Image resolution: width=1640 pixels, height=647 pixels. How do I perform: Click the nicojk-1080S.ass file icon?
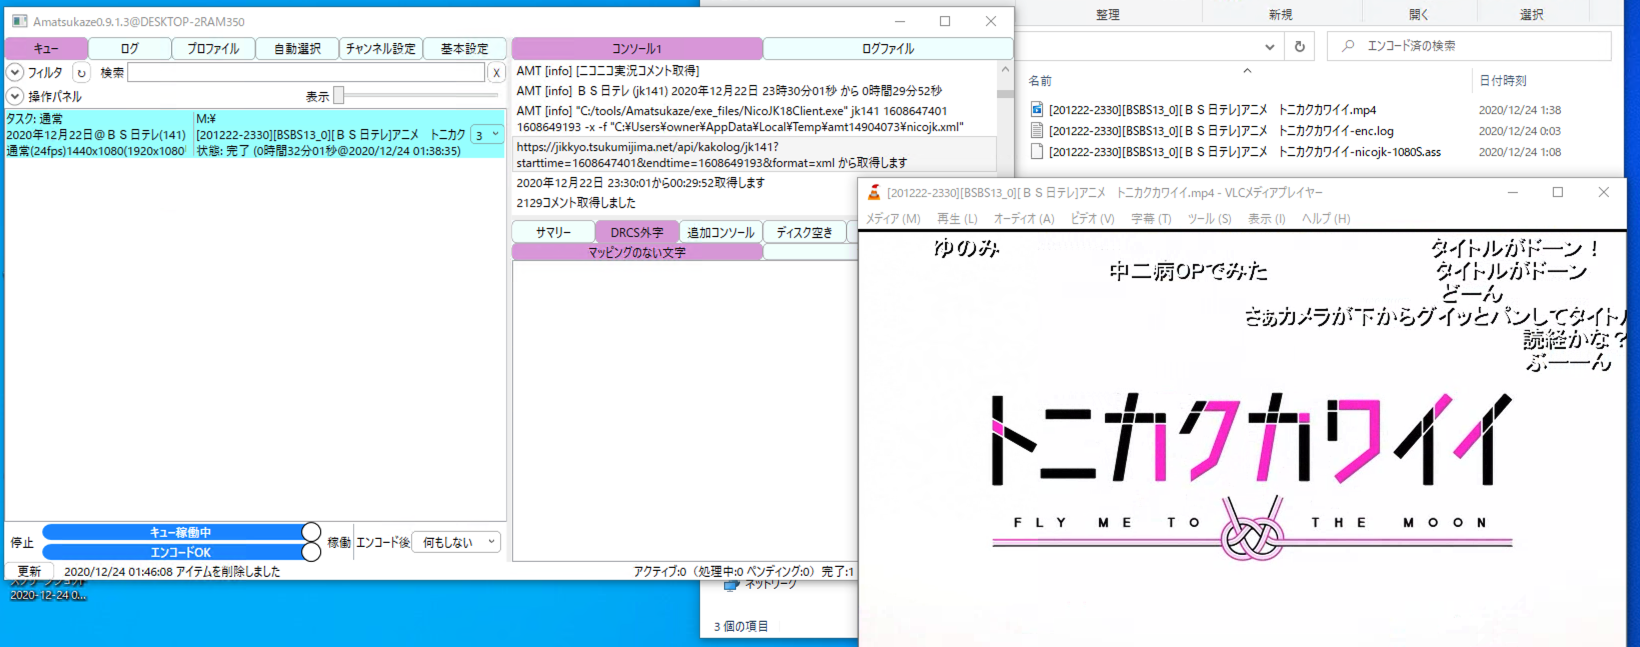[1037, 152]
